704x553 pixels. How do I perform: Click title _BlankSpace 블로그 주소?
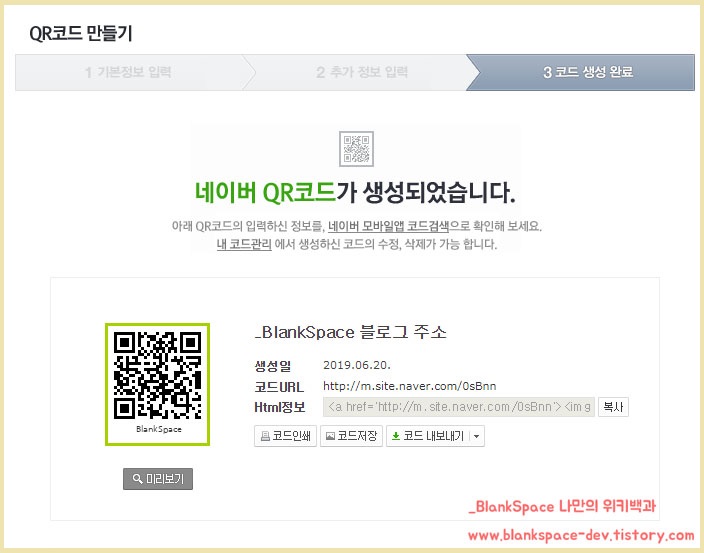pyautogui.click(x=350, y=332)
